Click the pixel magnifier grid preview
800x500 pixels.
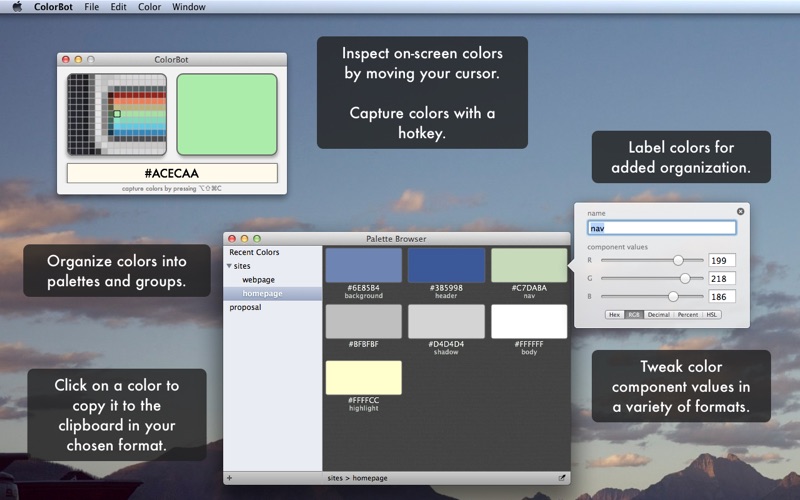117,114
